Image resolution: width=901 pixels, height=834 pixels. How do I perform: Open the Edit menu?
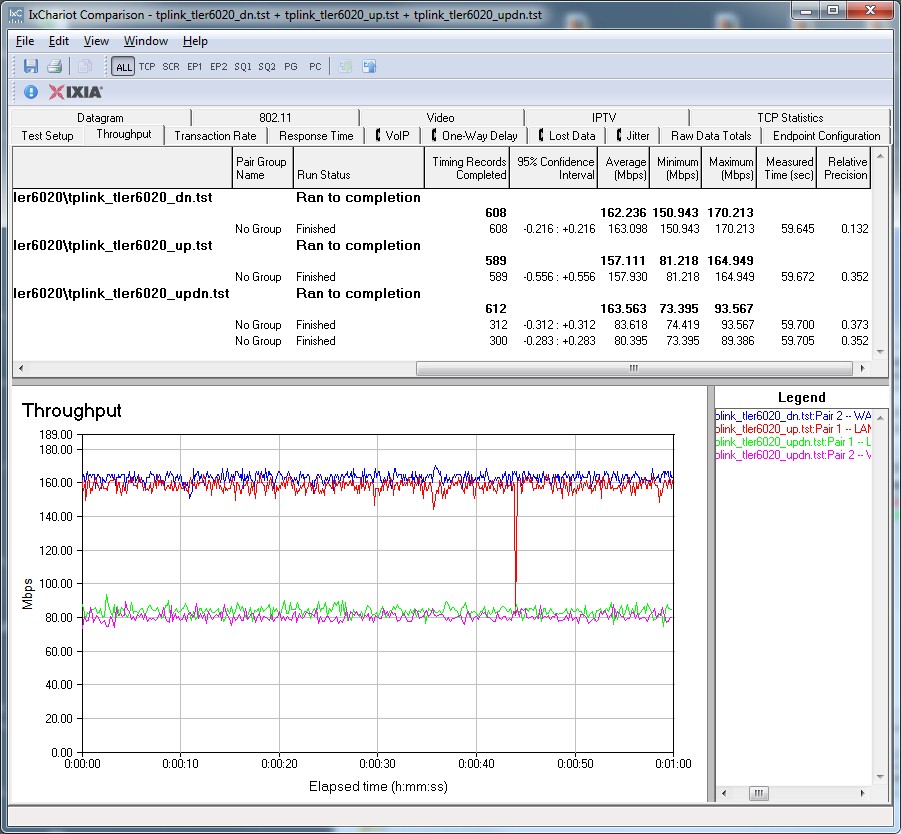click(x=59, y=41)
